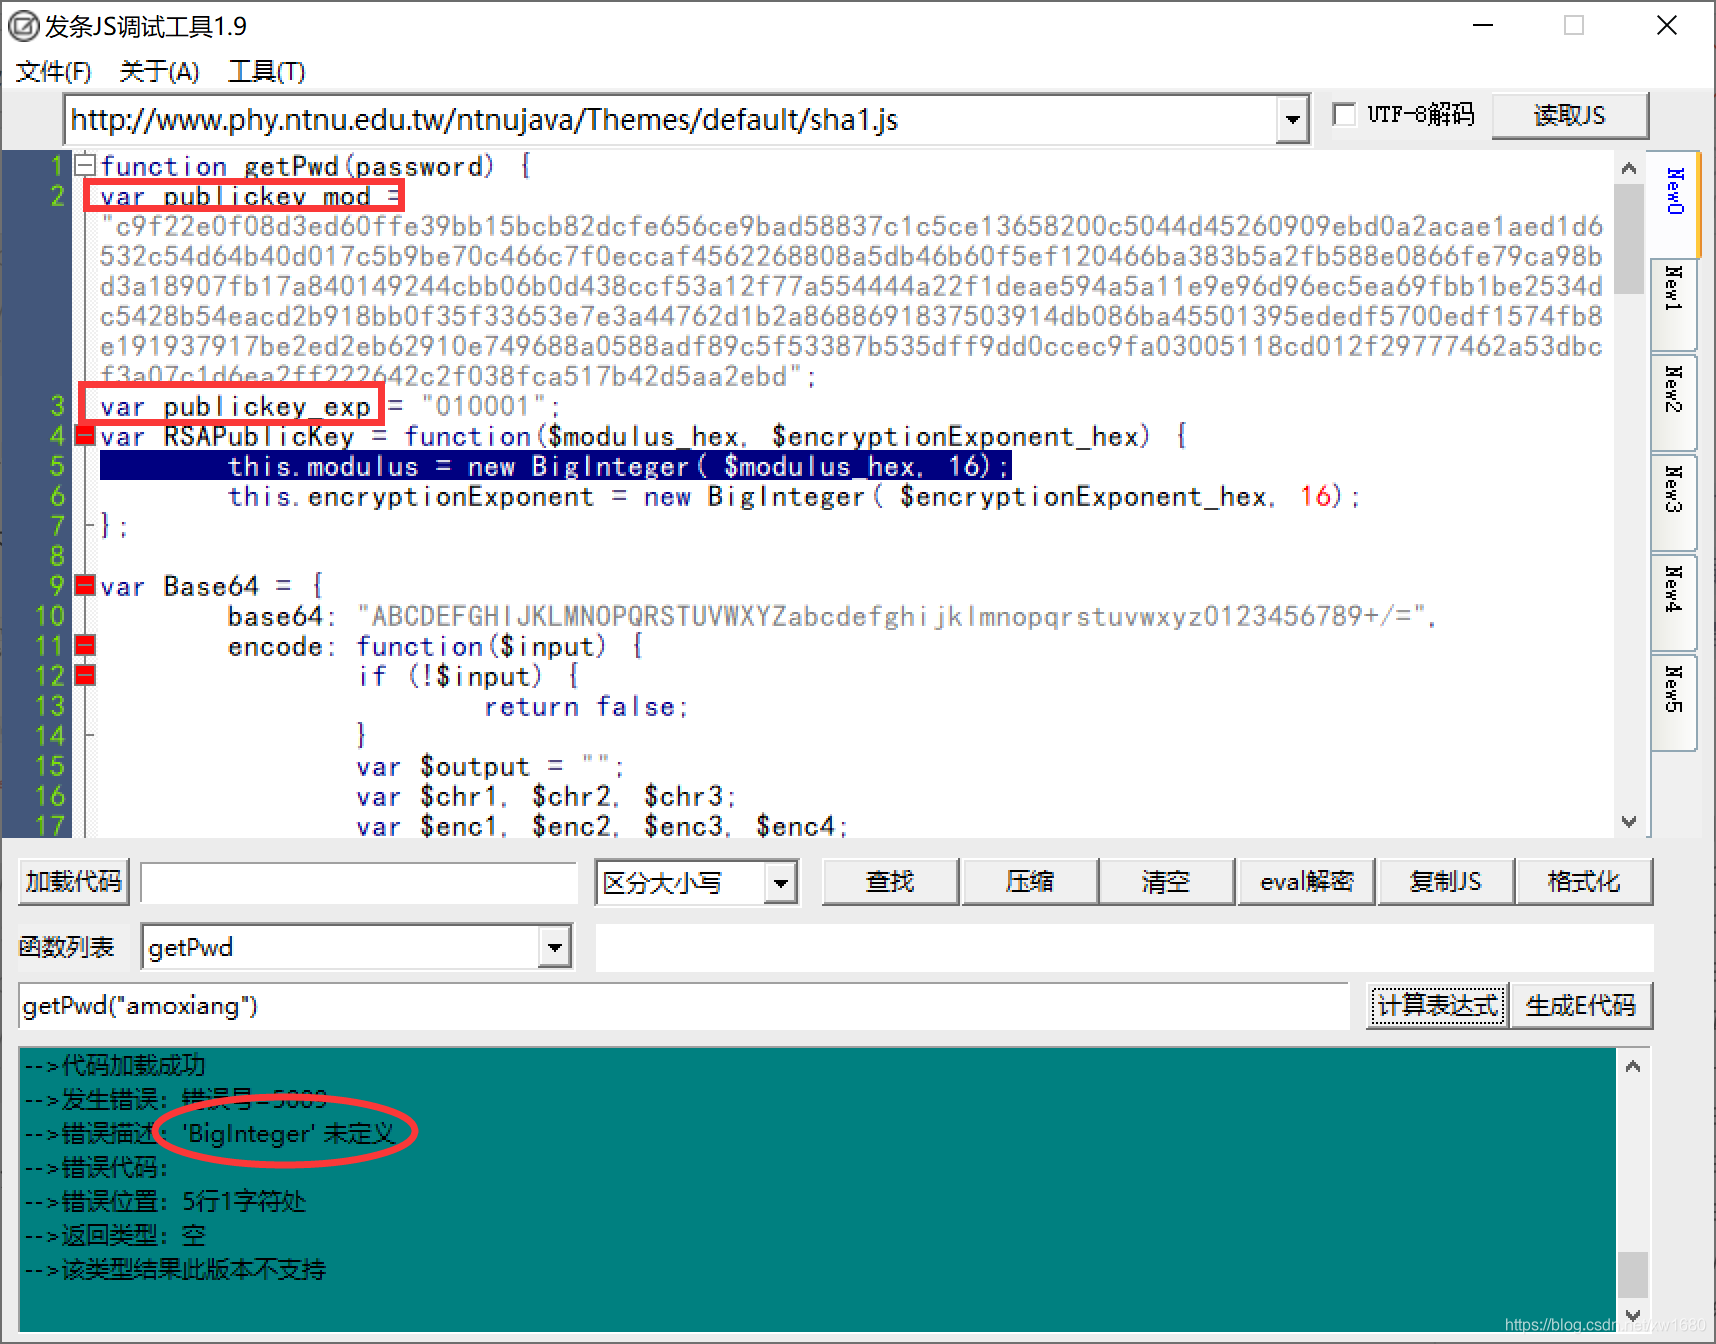The width and height of the screenshot is (1716, 1344).
Task: Click the 代码加载成功 output line
Action: 115,1065
